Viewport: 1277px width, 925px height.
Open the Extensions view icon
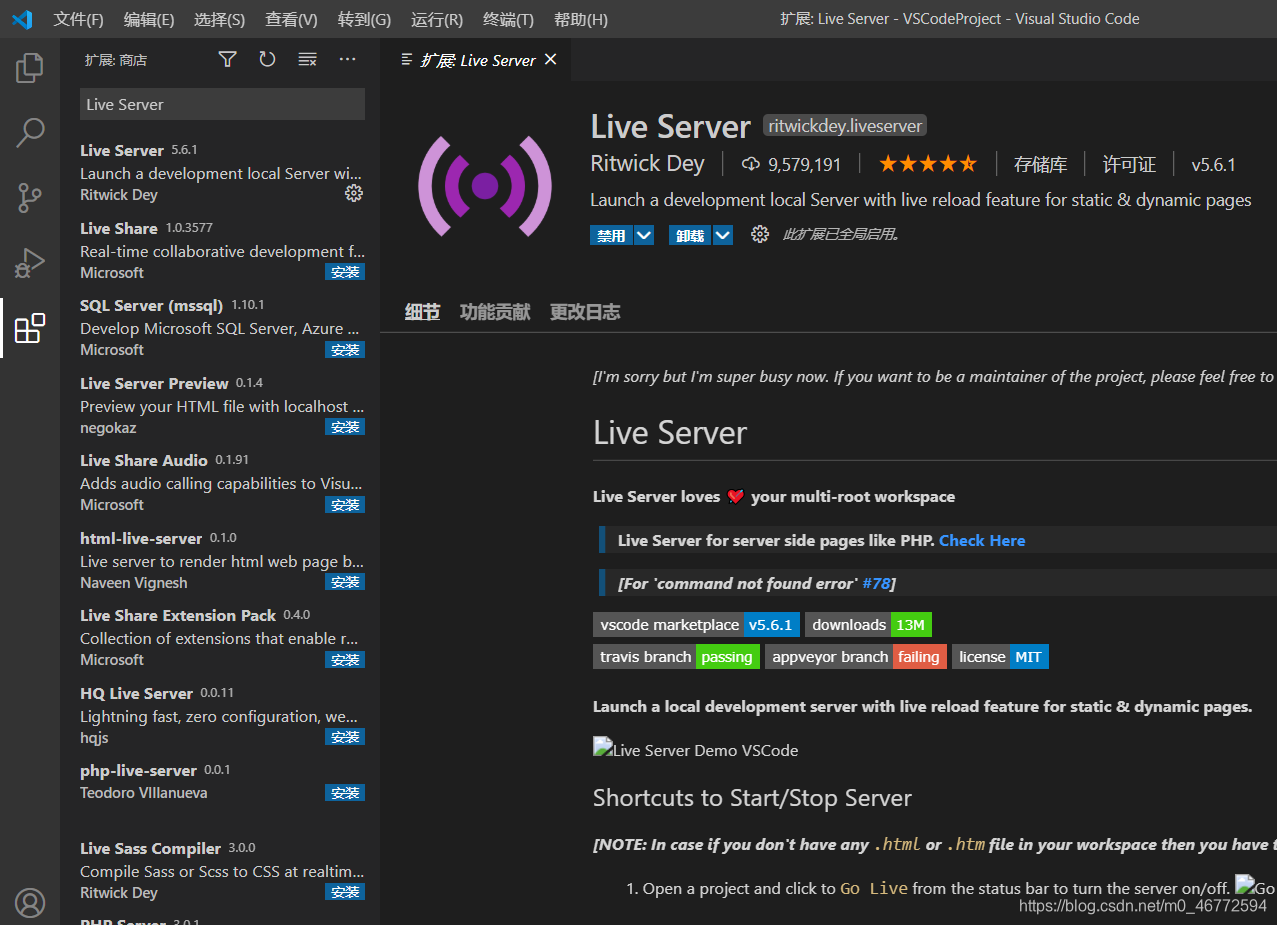(x=30, y=328)
